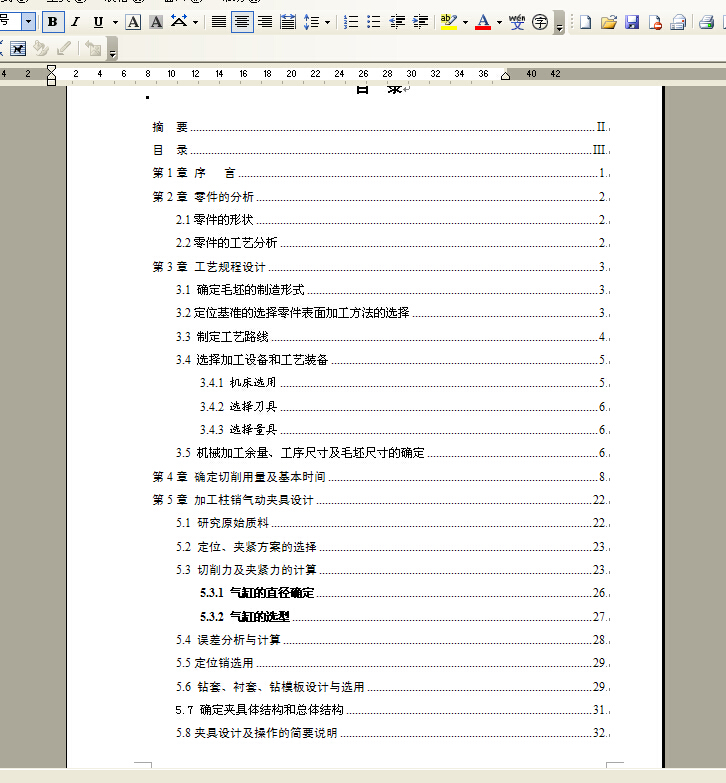Click the font size input box
Viewport: 726px width, 783px height.
point(10,21)
